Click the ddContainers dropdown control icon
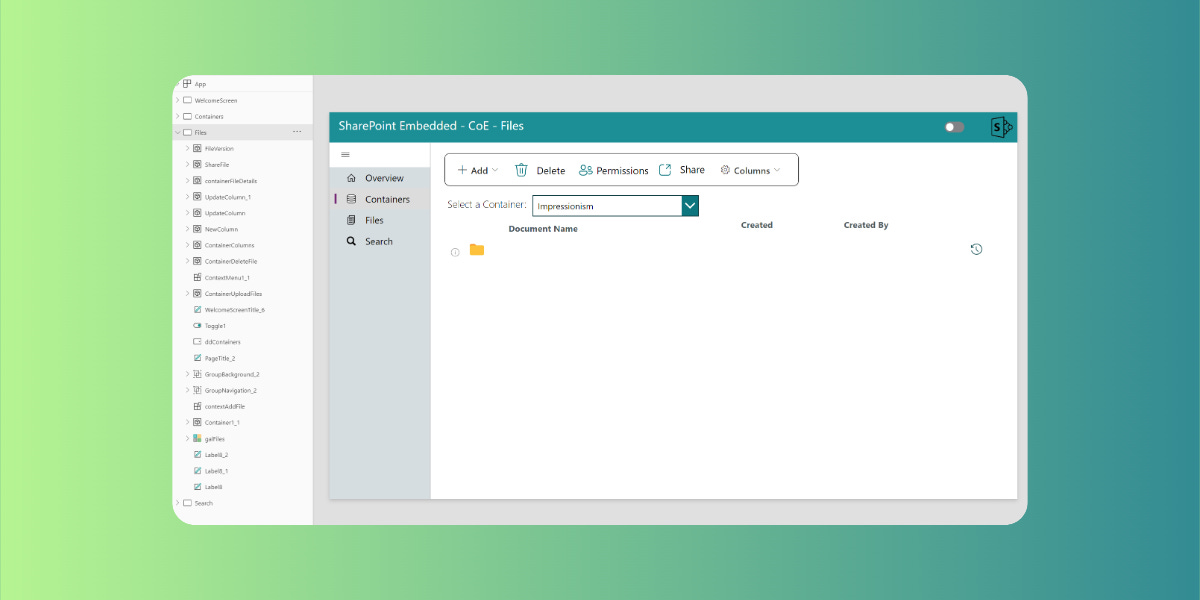1200x600 pixels. coord(197,342)
